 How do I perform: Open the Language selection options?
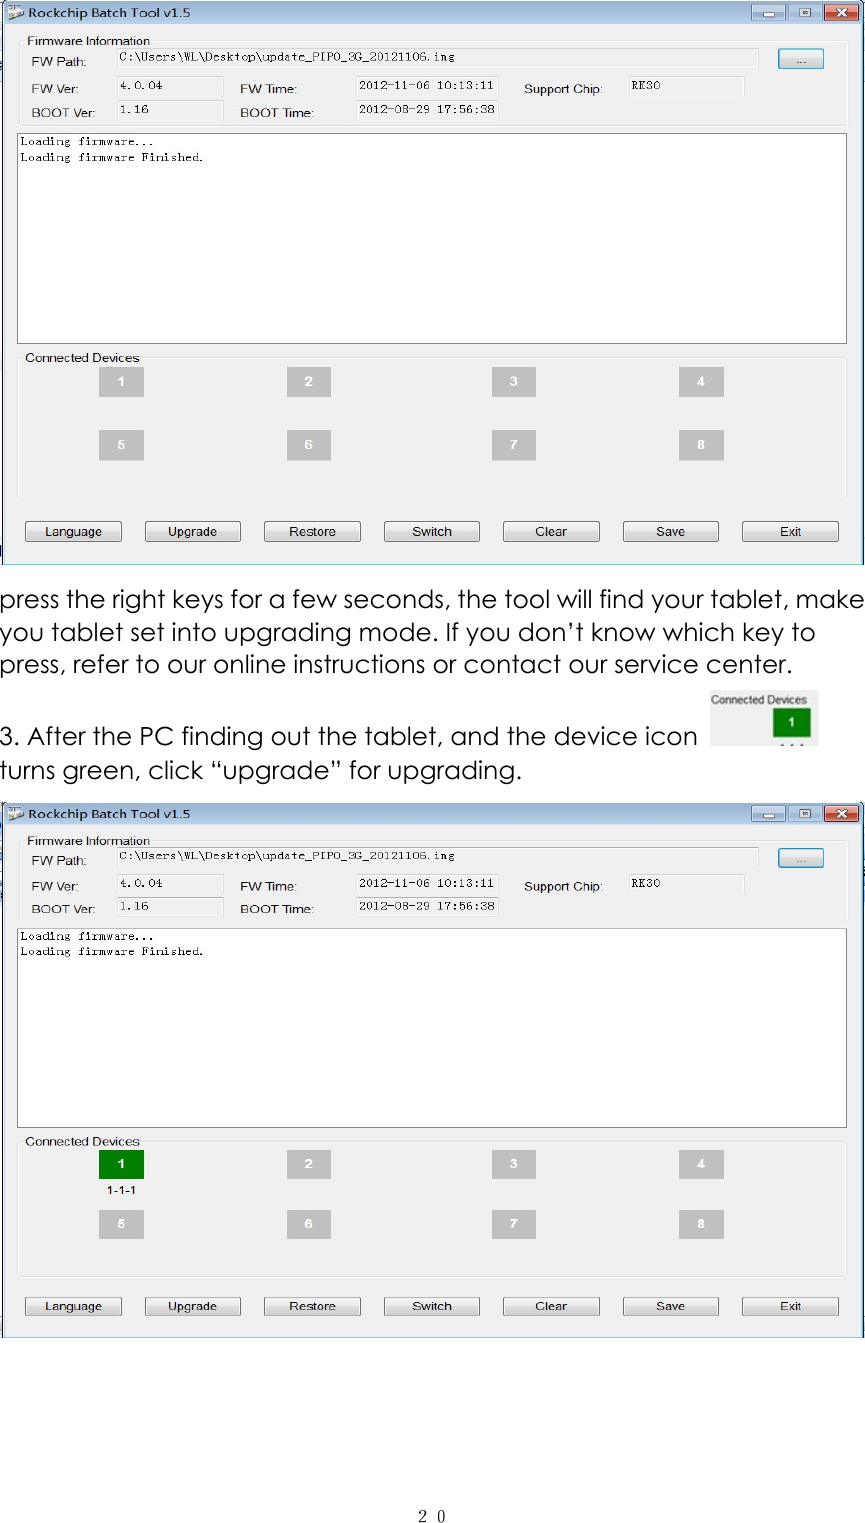73,531
